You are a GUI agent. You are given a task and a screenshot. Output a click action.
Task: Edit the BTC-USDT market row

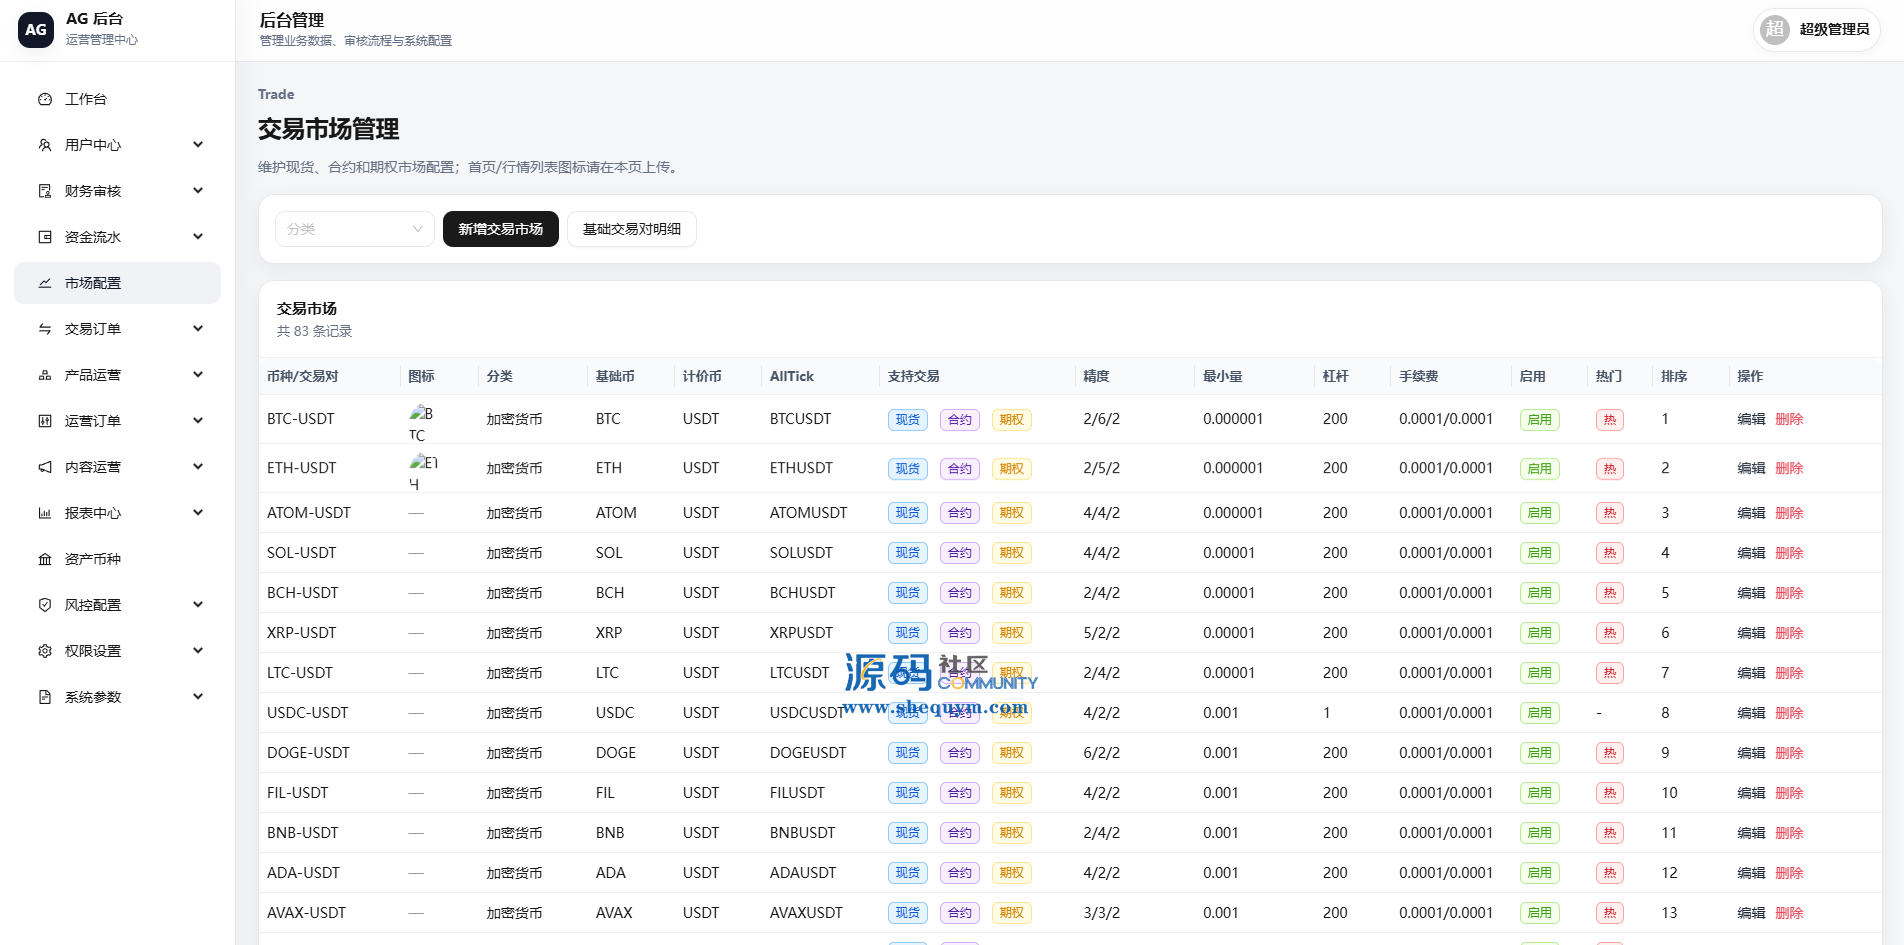point(1751,419)
